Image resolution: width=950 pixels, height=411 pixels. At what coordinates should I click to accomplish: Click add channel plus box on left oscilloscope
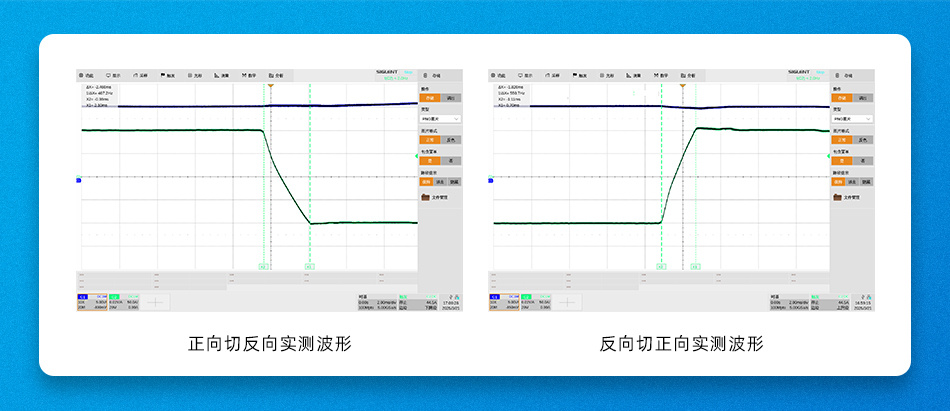pos(154,301)
